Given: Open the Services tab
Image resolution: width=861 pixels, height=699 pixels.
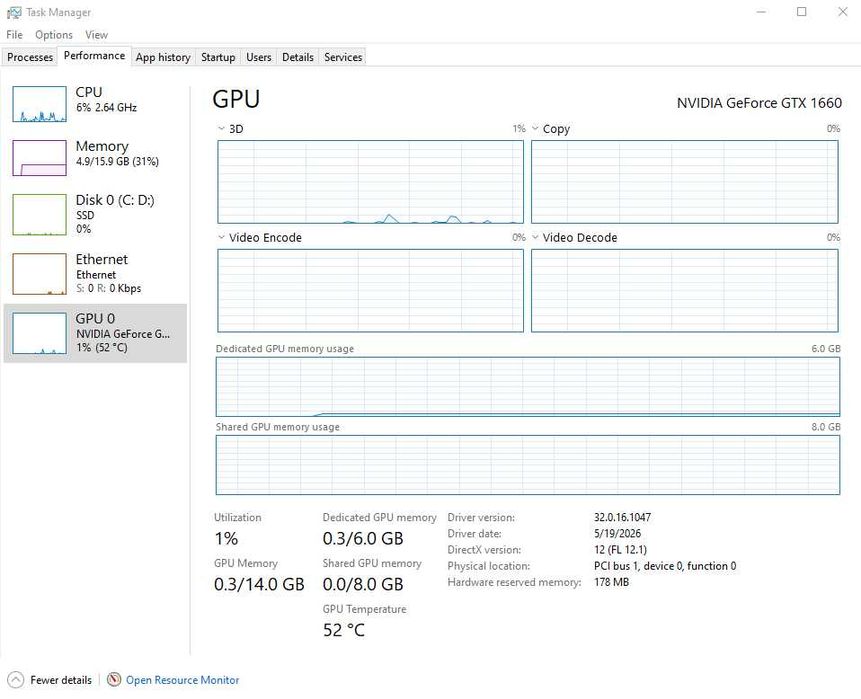Looking at the screenshot, I should click(x=343, y=57).
